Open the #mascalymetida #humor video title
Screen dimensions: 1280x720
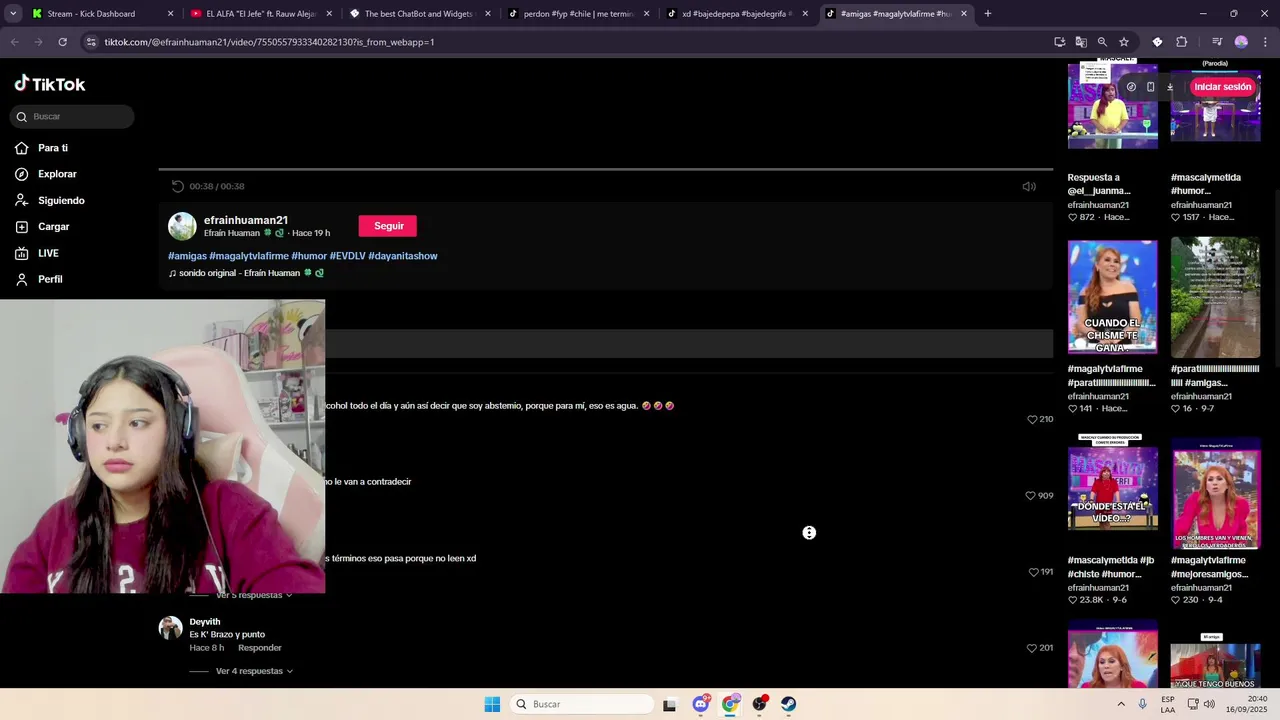pyautogui.click(x=1206, y=184)
